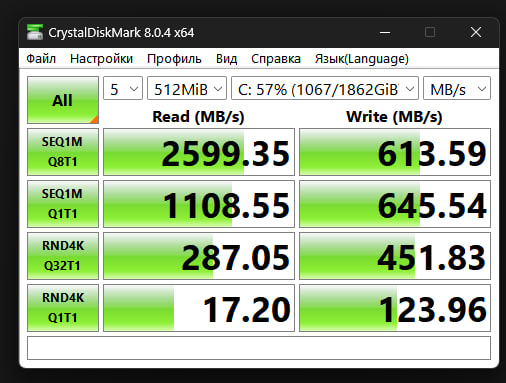Open the Вид menu
Viewport: 506px width, 383px height.
pyautogui.click(x=226, y=59)
